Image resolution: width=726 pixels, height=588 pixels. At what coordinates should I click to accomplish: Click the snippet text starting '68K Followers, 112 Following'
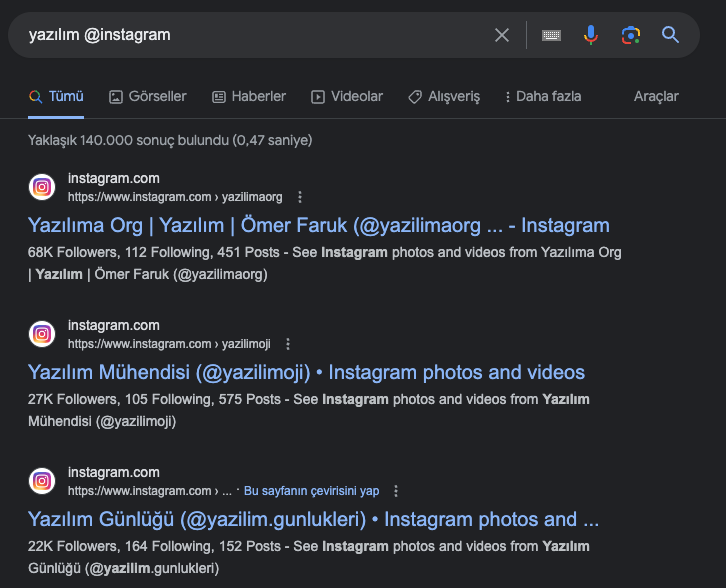pos(324,263)
